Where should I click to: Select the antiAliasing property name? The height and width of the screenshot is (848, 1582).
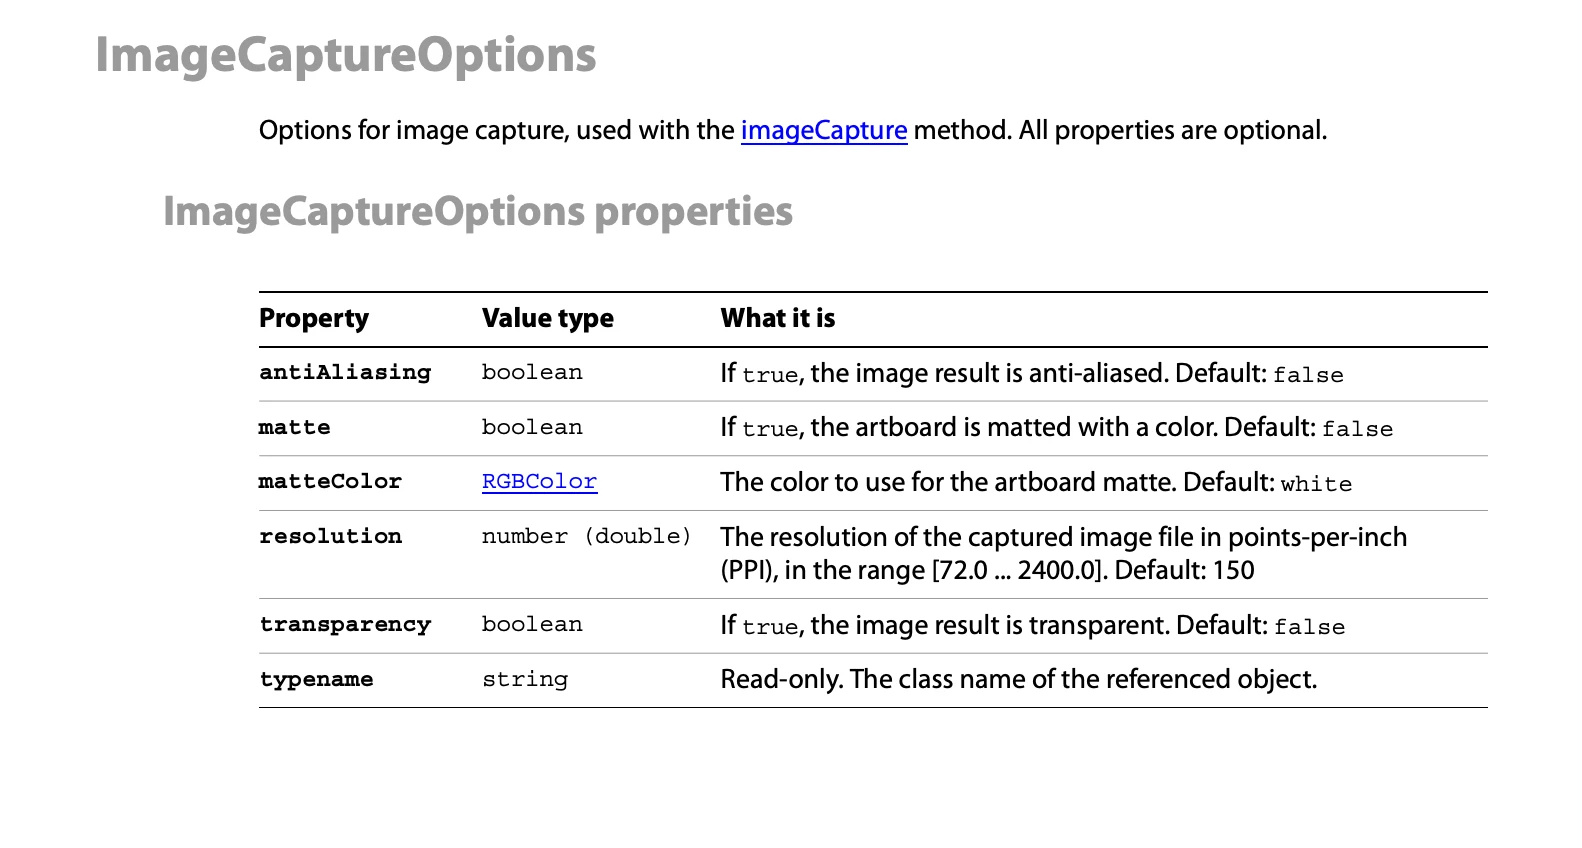coord(345,373)
